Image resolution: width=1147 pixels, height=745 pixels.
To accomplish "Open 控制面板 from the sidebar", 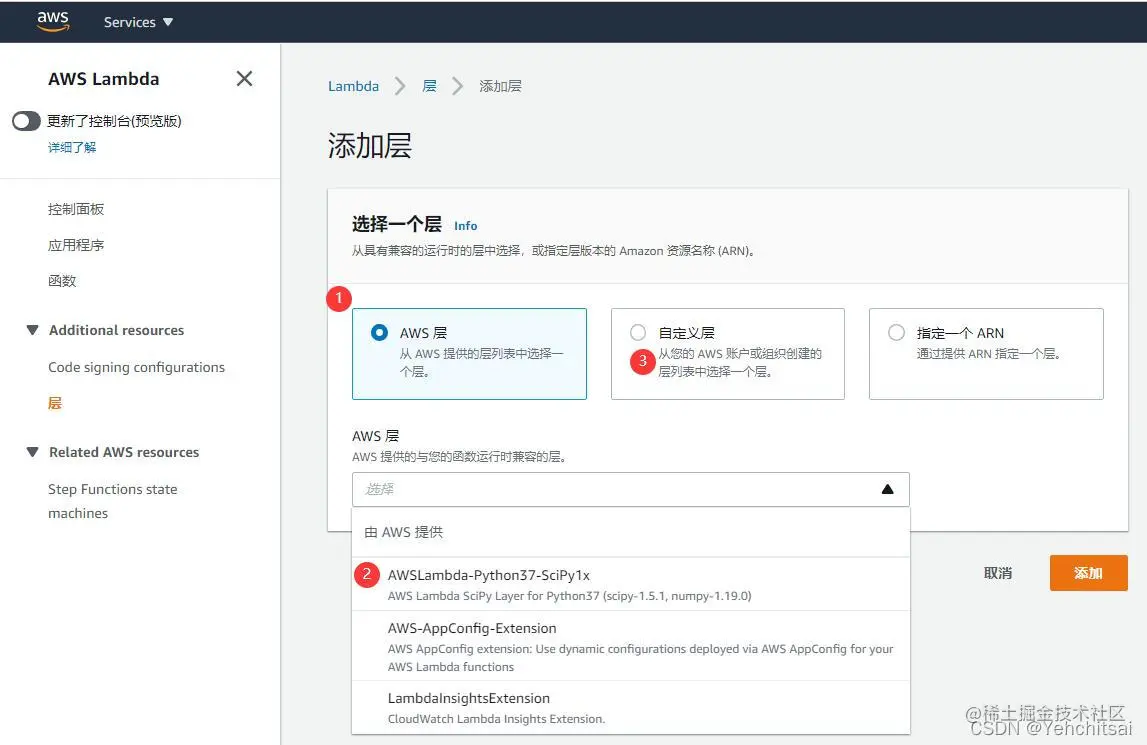I will (78, 209).
